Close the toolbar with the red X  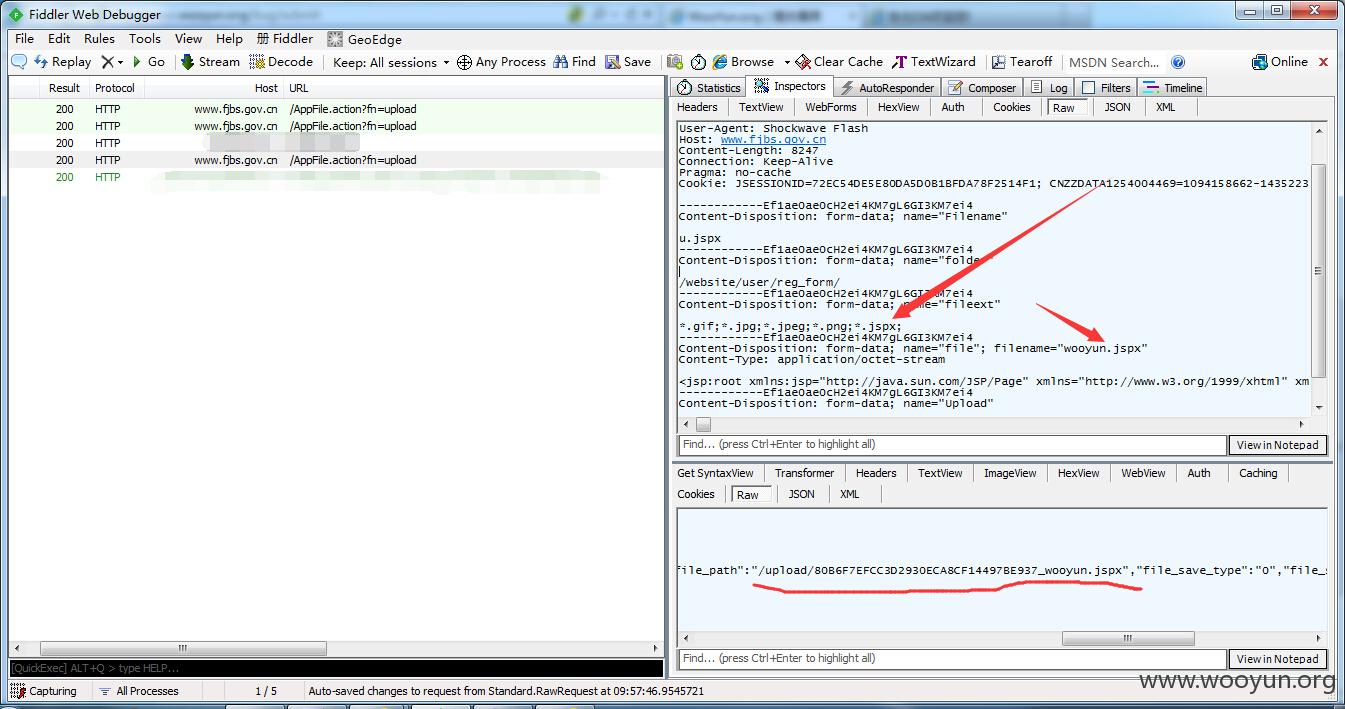tap(1324, 62)
